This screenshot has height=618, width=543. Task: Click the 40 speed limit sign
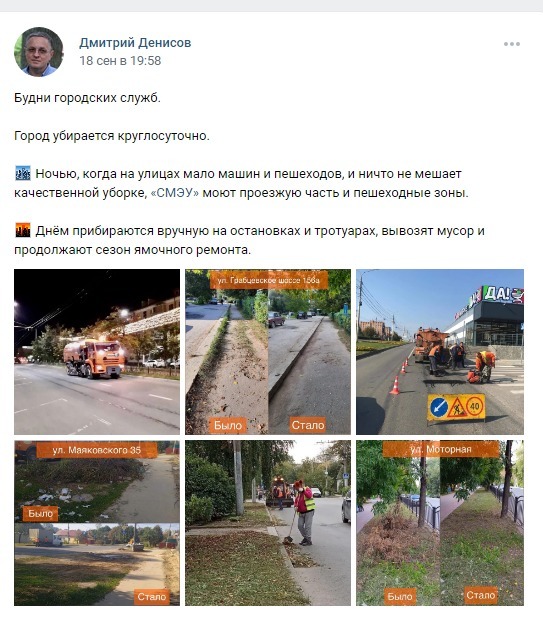[475, 406]
